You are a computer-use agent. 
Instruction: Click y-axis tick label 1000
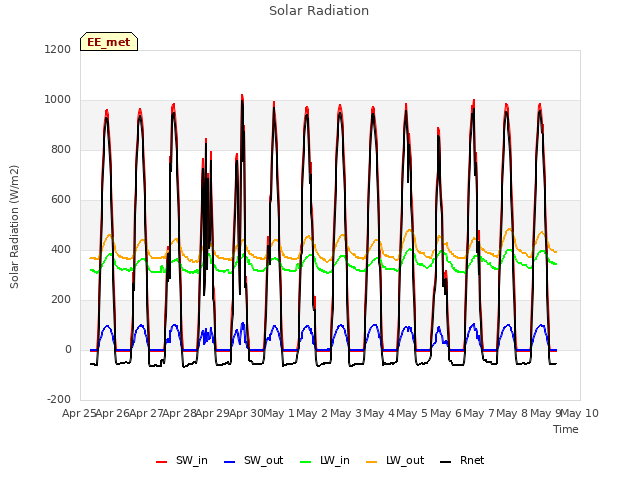pyautogui.click(x=58, y=100)
